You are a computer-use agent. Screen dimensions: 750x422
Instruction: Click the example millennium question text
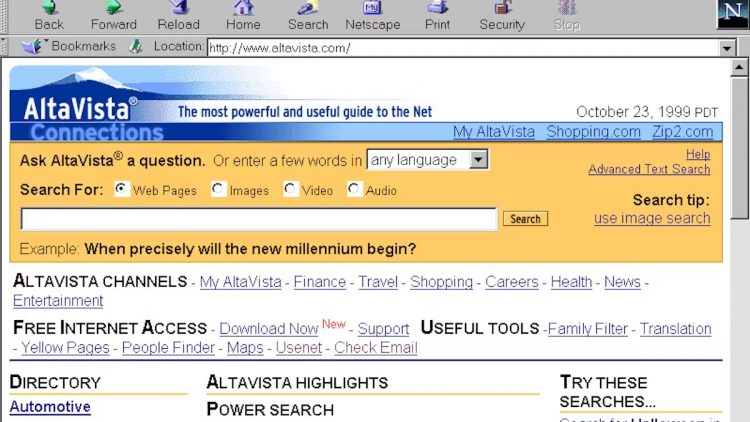pyautogui.click(x=250, y=249)
